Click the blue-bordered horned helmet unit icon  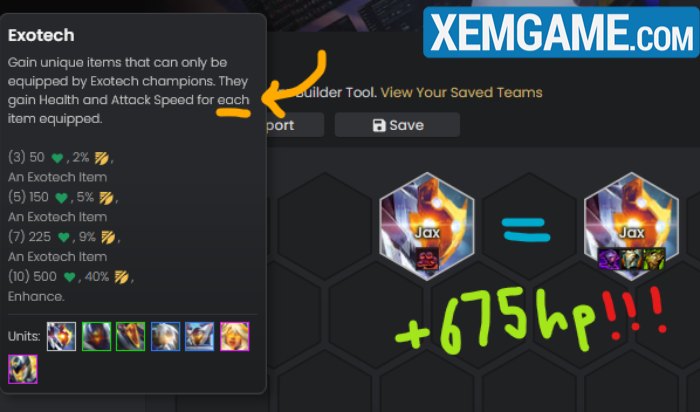(200, 336)
